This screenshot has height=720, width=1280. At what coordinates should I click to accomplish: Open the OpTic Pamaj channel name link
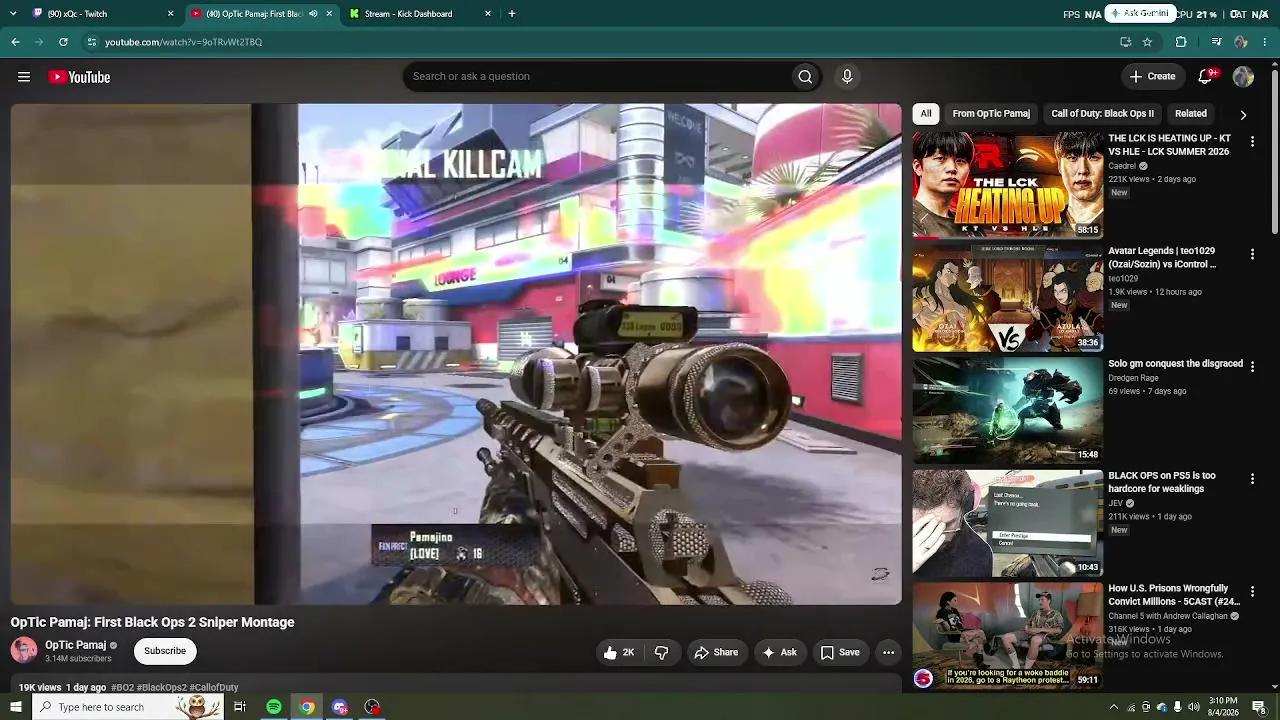[75, 645]
